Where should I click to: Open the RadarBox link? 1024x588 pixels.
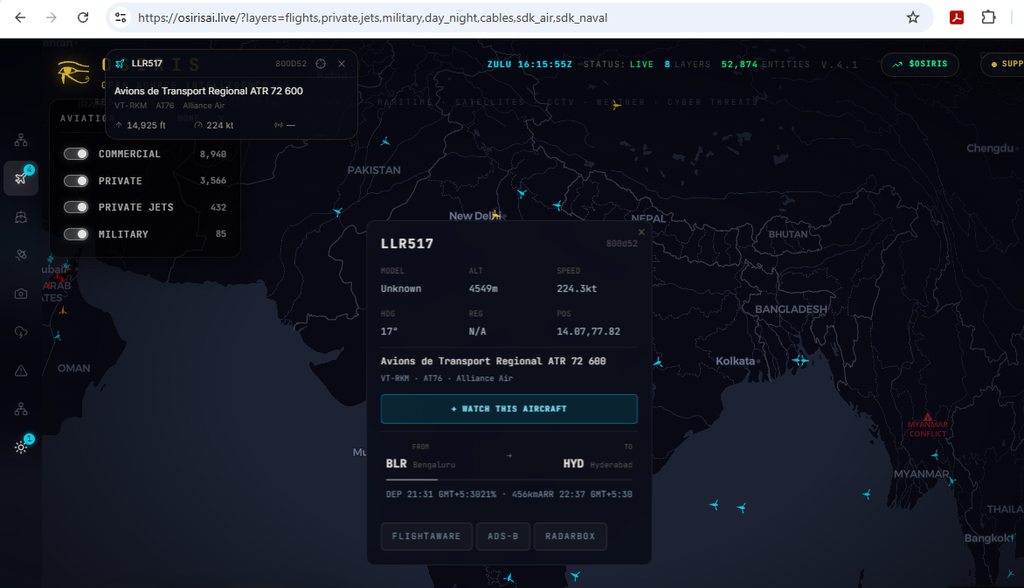pos(570,536)
